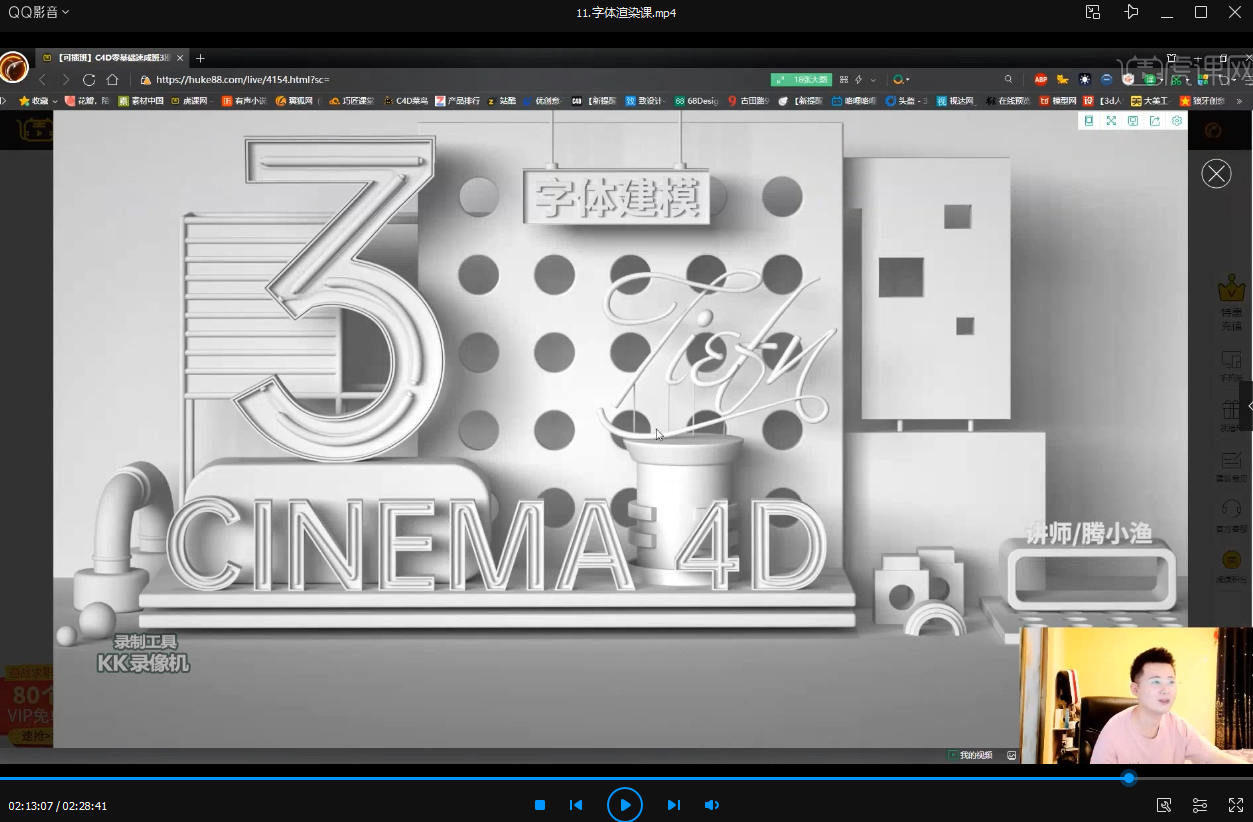Open the playback settings sliders icon

[1200, 805]
